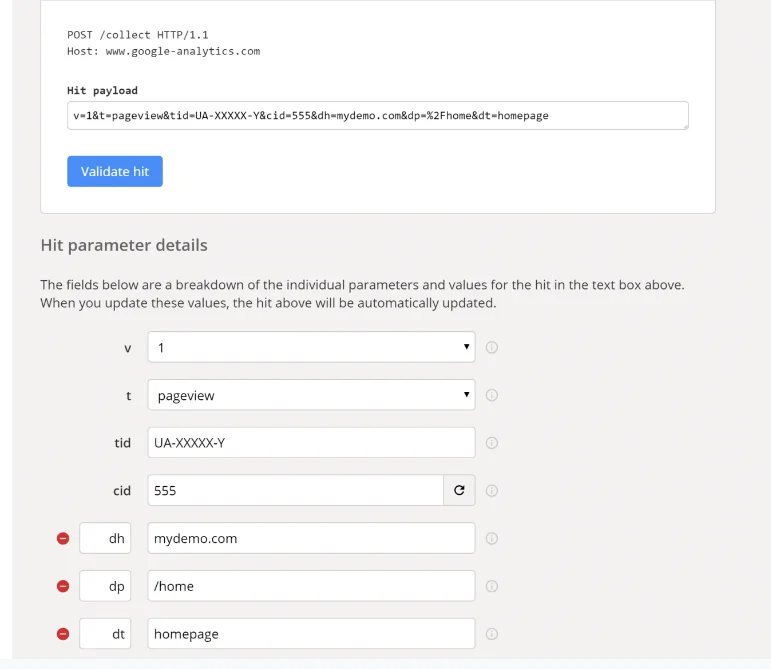Remove the dp parameter row
The image size is (771, 669).
(63, 586)
